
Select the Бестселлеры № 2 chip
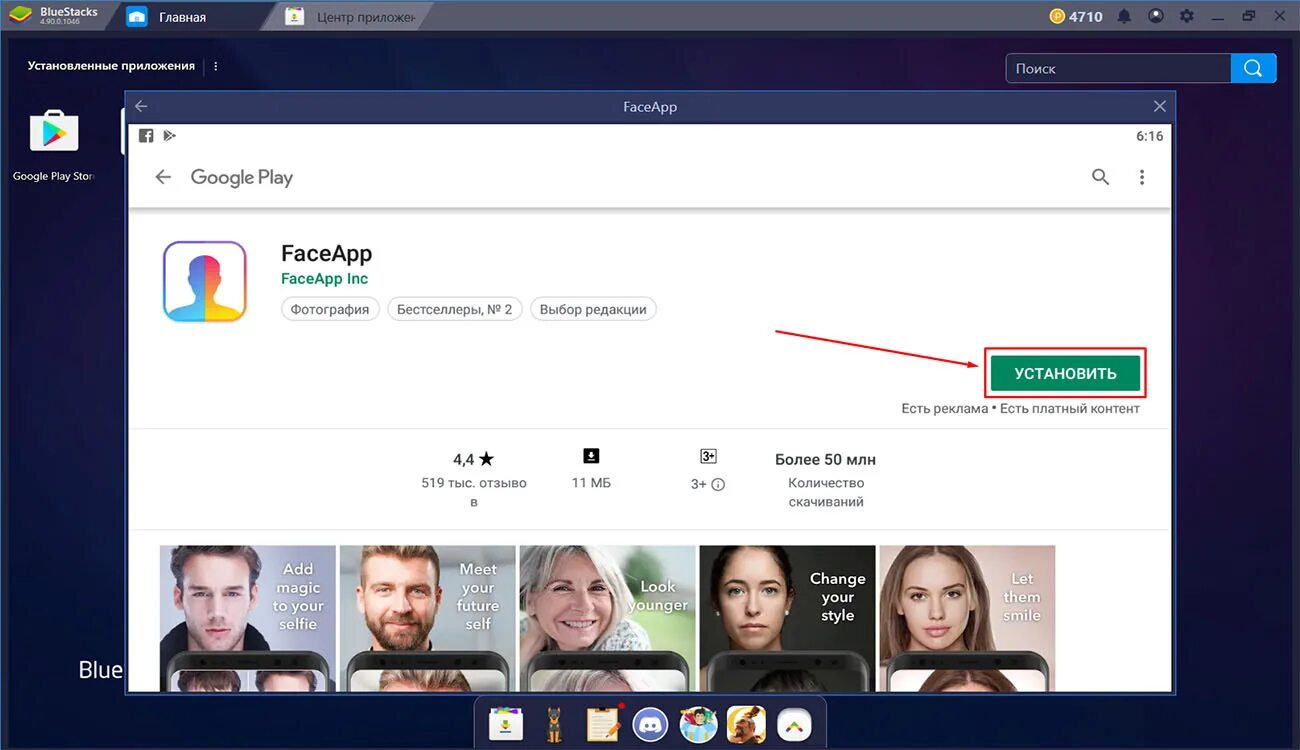coord(454,309)
